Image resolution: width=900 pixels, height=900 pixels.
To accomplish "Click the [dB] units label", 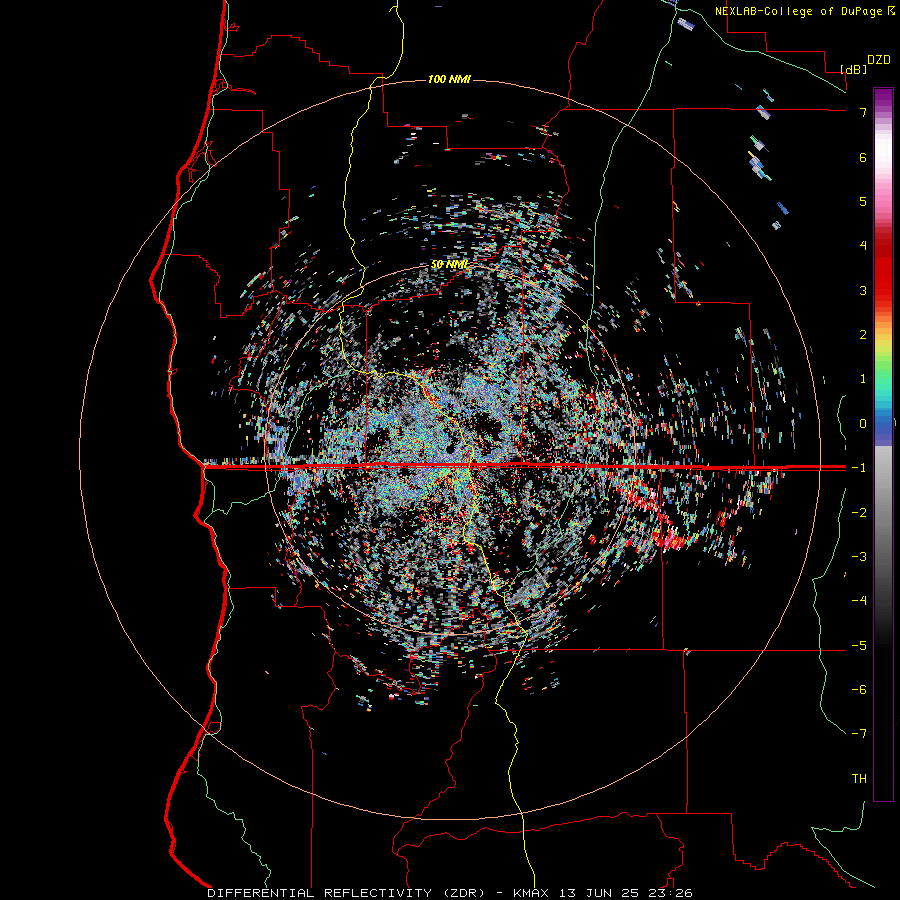I will 854,69.
